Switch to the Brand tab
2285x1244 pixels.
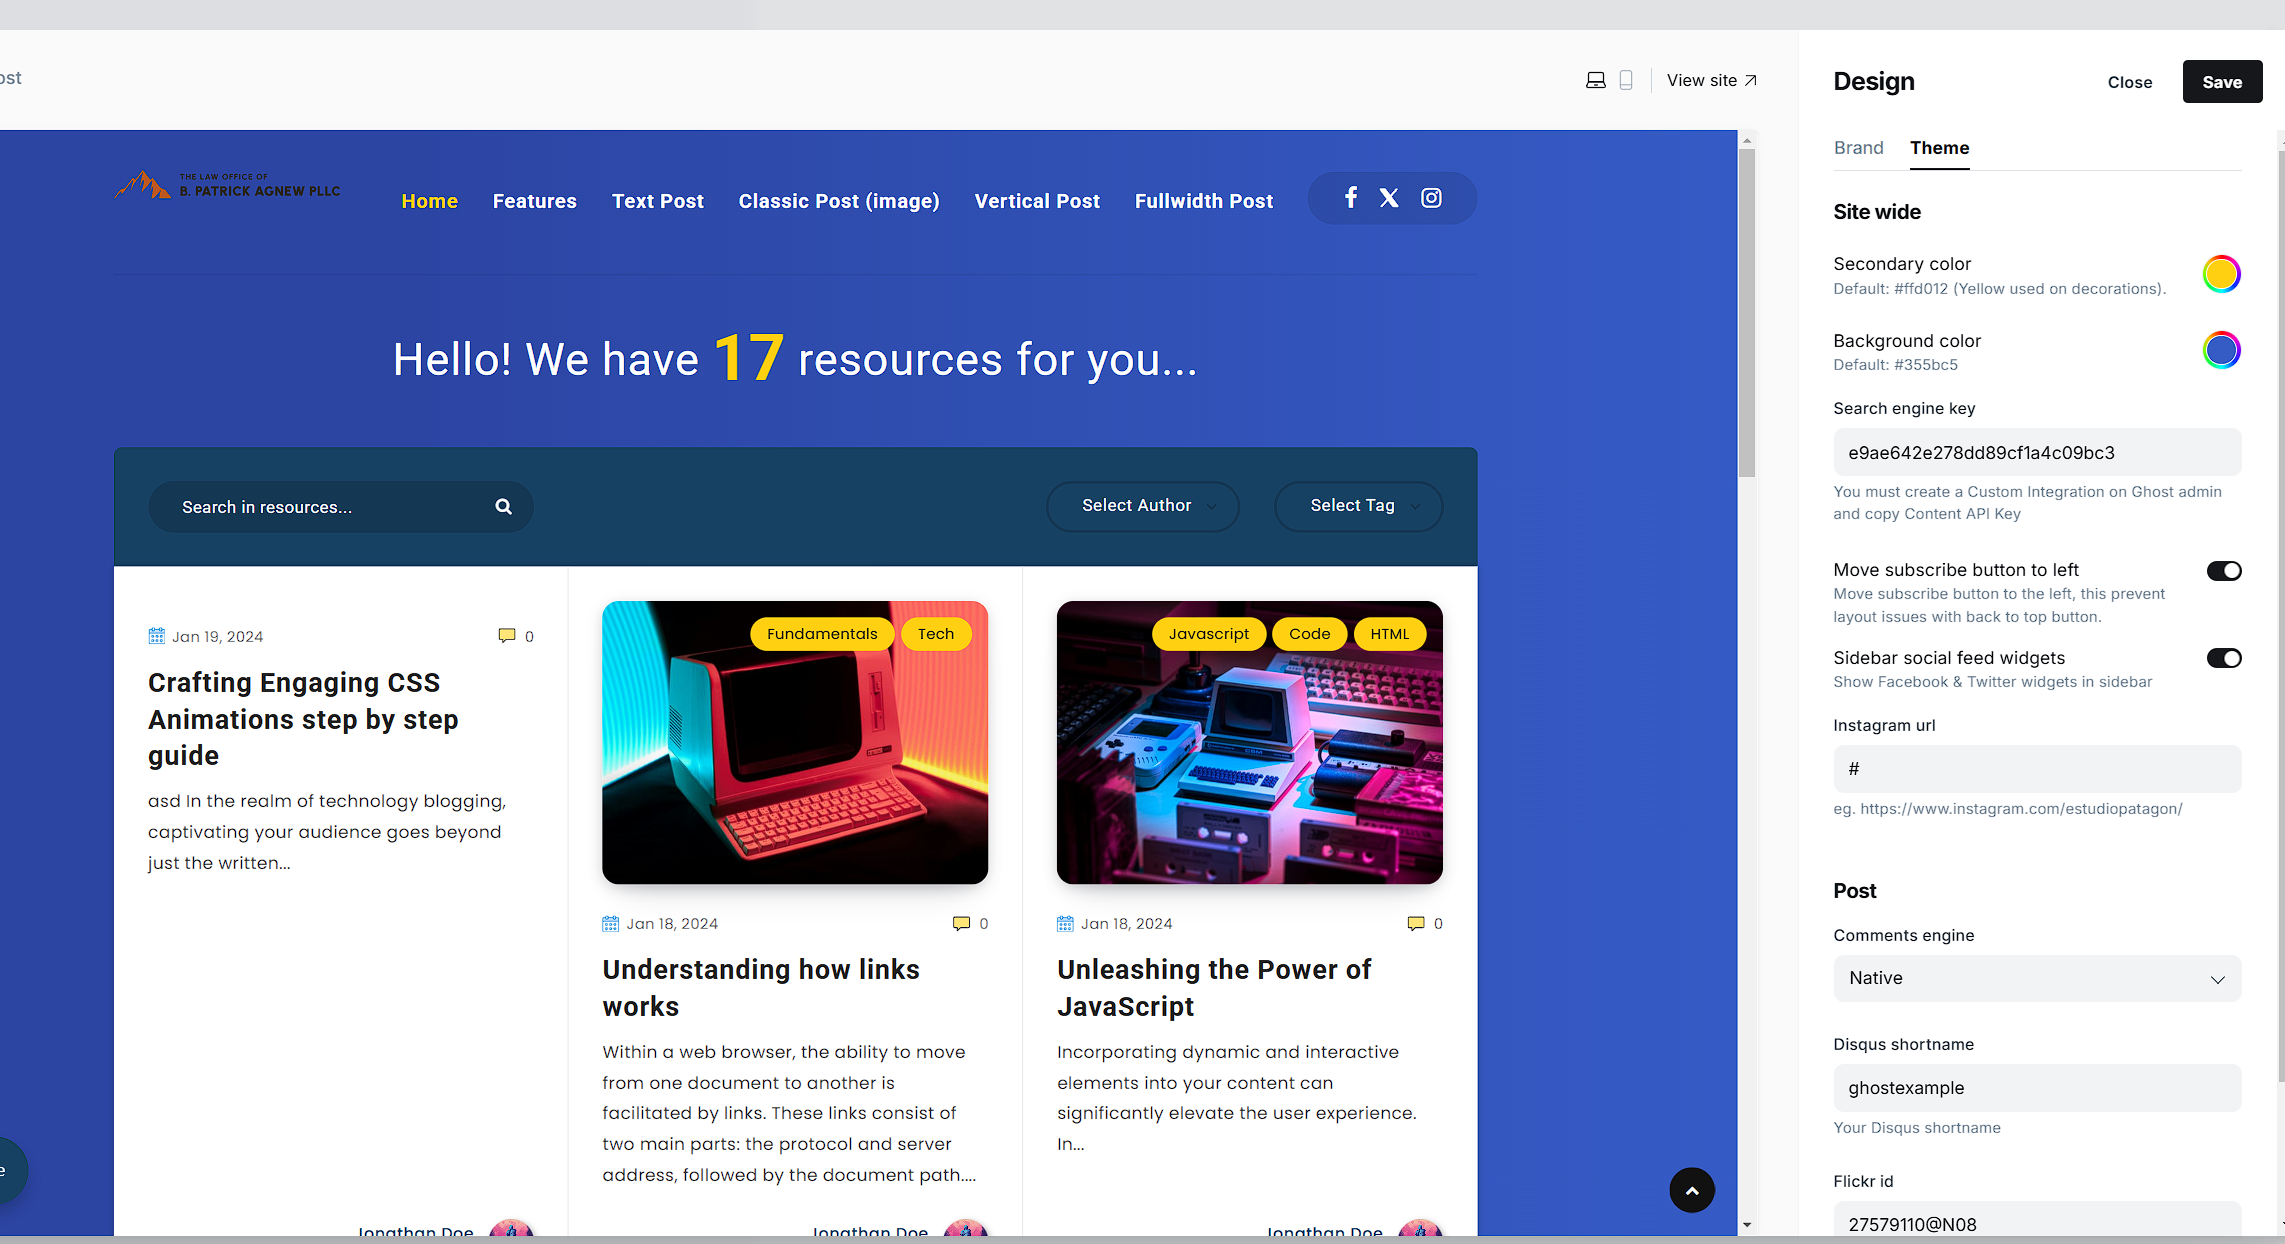1858,148
